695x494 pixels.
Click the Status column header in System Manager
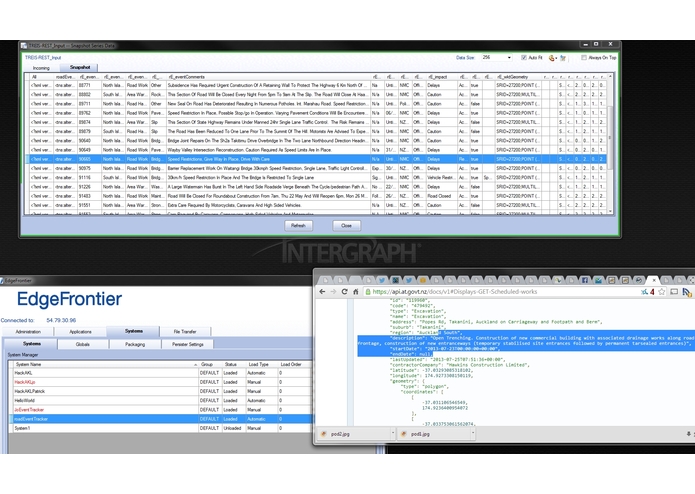coord(233,364)
